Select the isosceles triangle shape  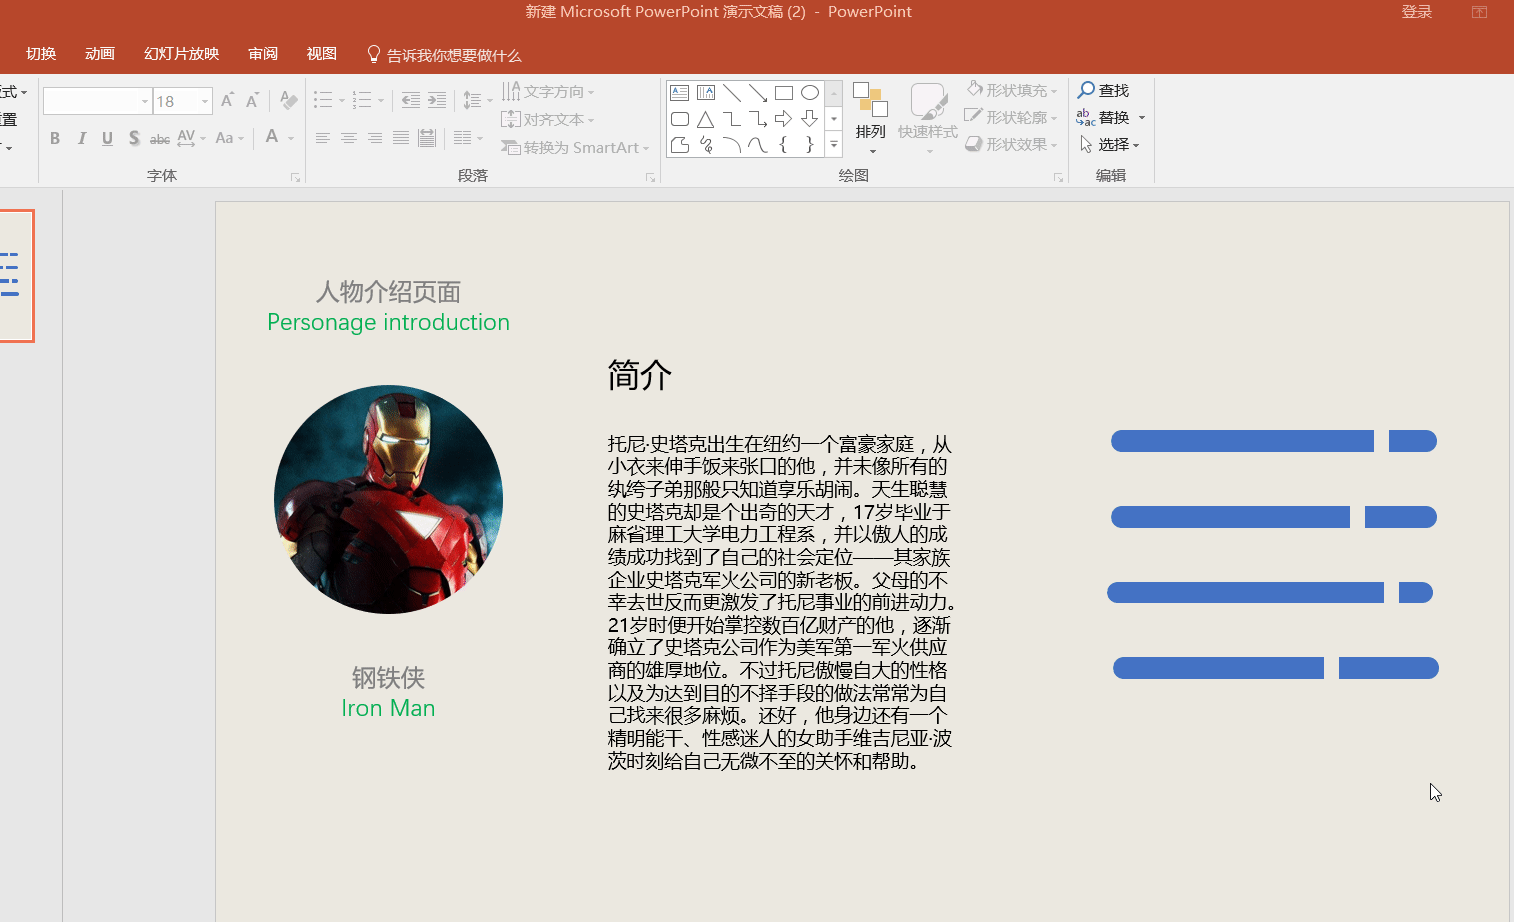pyautogui.click(x=706, y=119)
